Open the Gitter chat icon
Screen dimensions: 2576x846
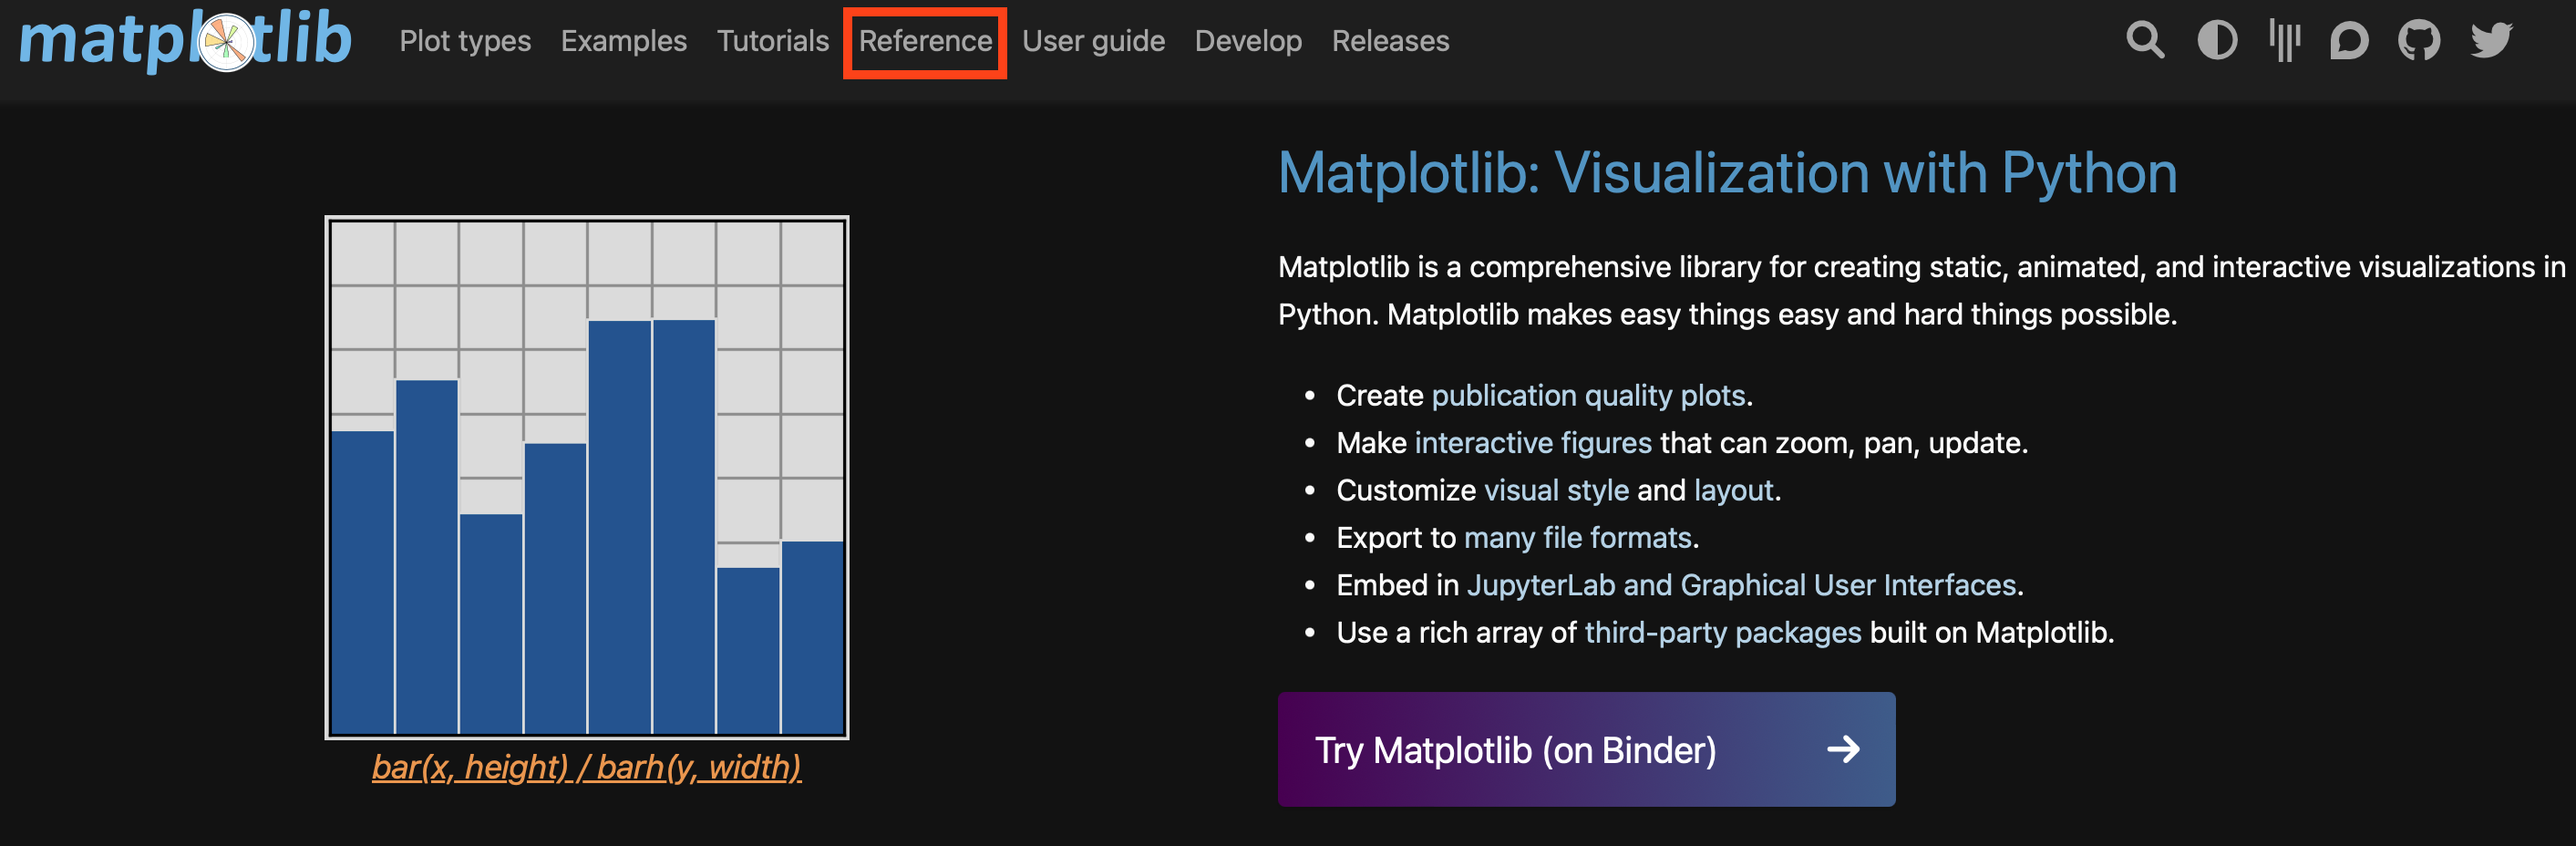point(2284,41)
